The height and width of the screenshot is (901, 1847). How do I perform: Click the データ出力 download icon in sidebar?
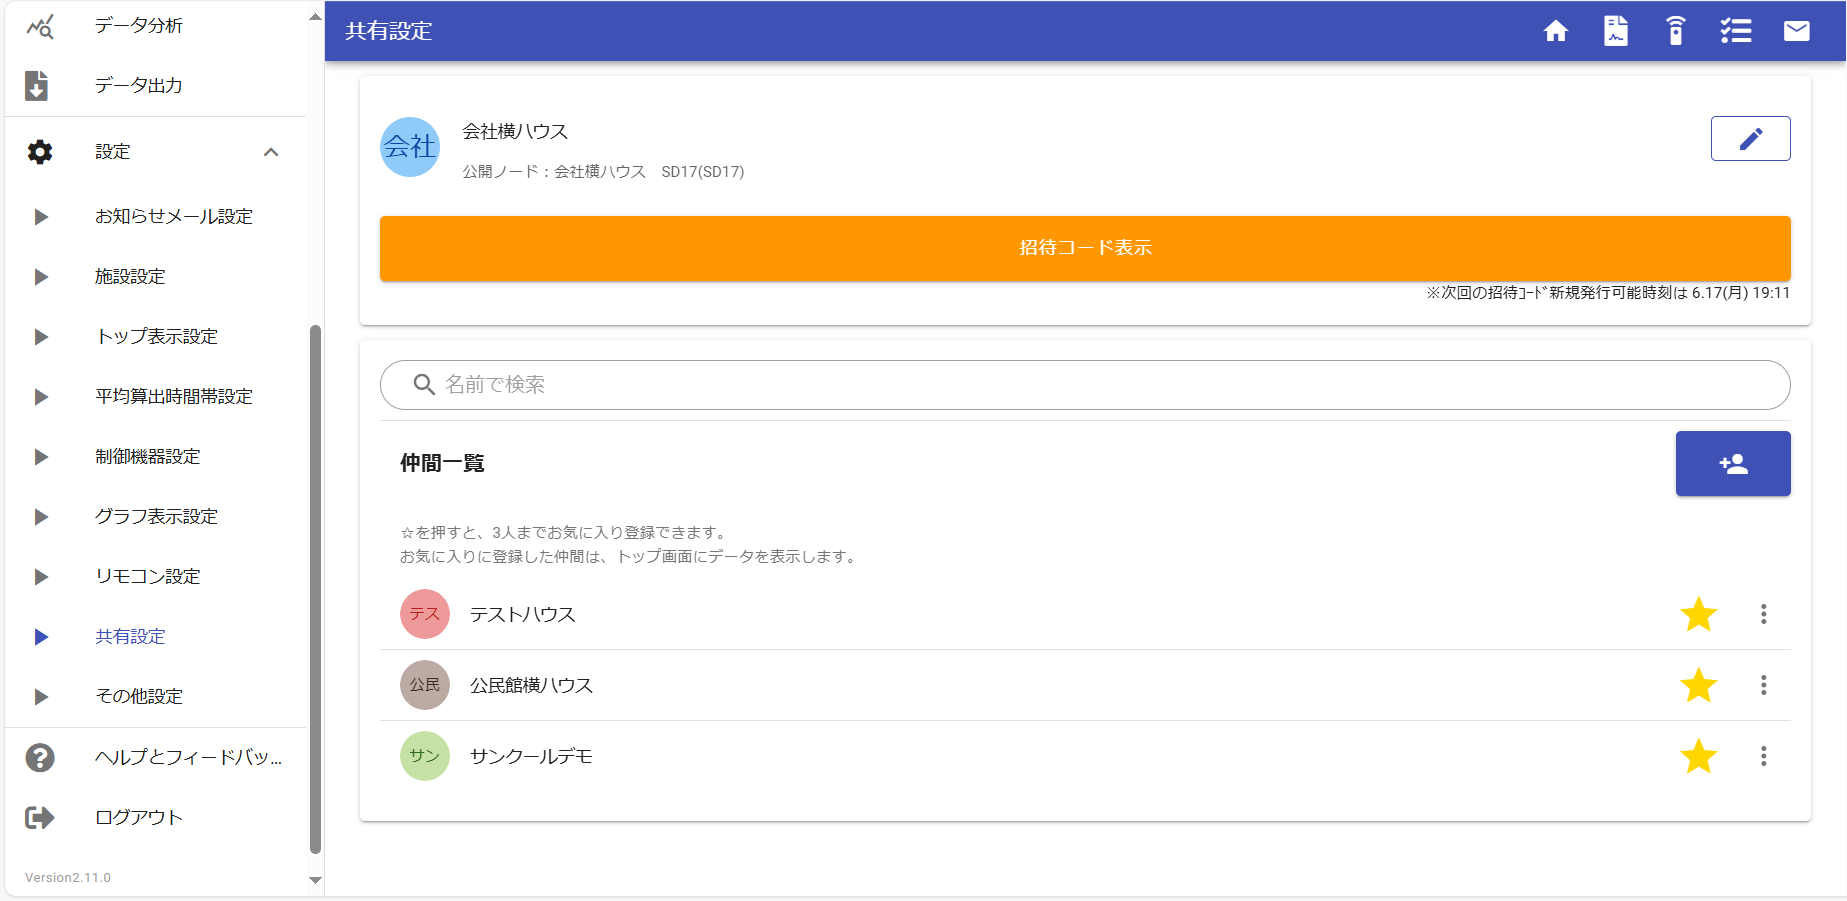(x=37, y=86)
